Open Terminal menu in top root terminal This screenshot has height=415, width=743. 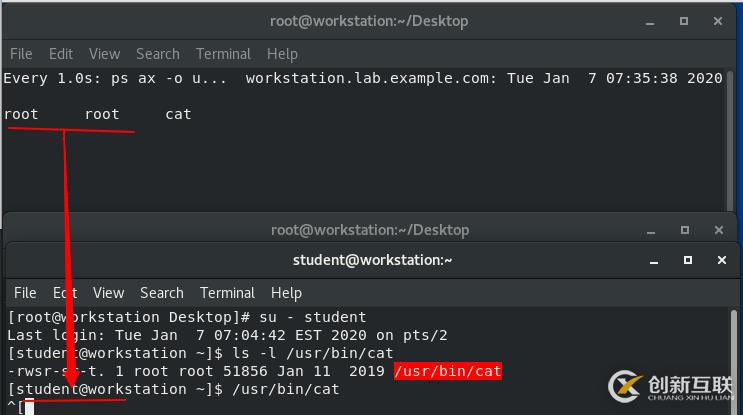point(223,54)
